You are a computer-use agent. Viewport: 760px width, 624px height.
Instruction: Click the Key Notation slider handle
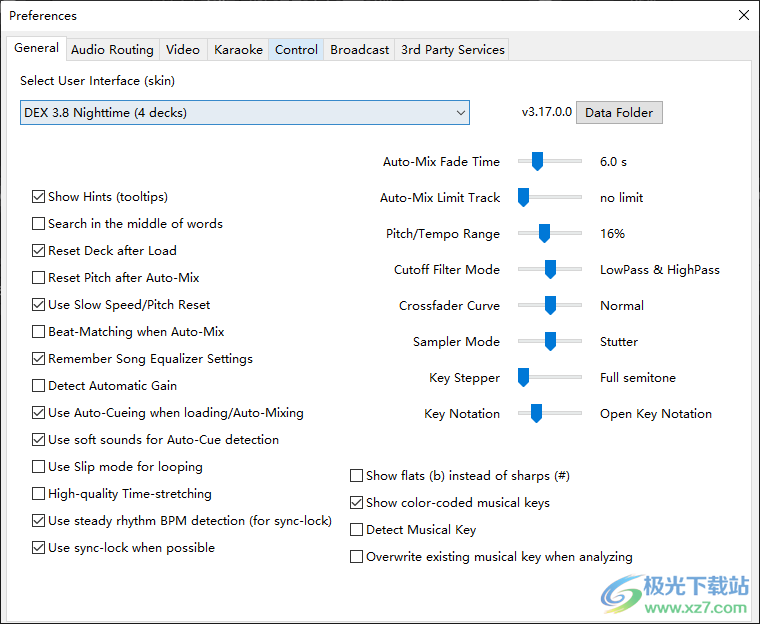click(536, 414)
